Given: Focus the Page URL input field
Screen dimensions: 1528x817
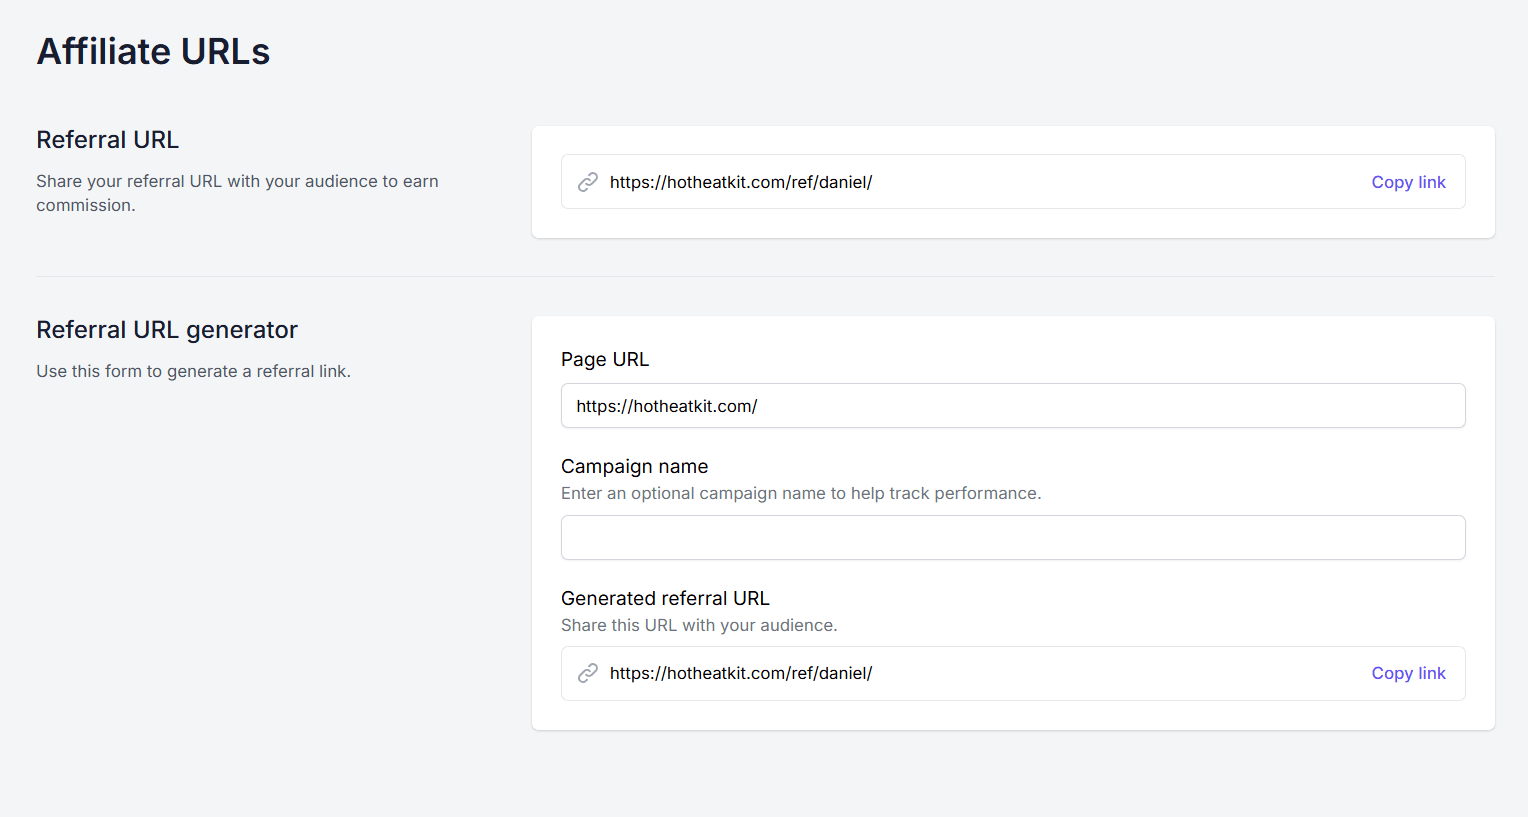Looking at the screenshot, I should [1012, 406].
